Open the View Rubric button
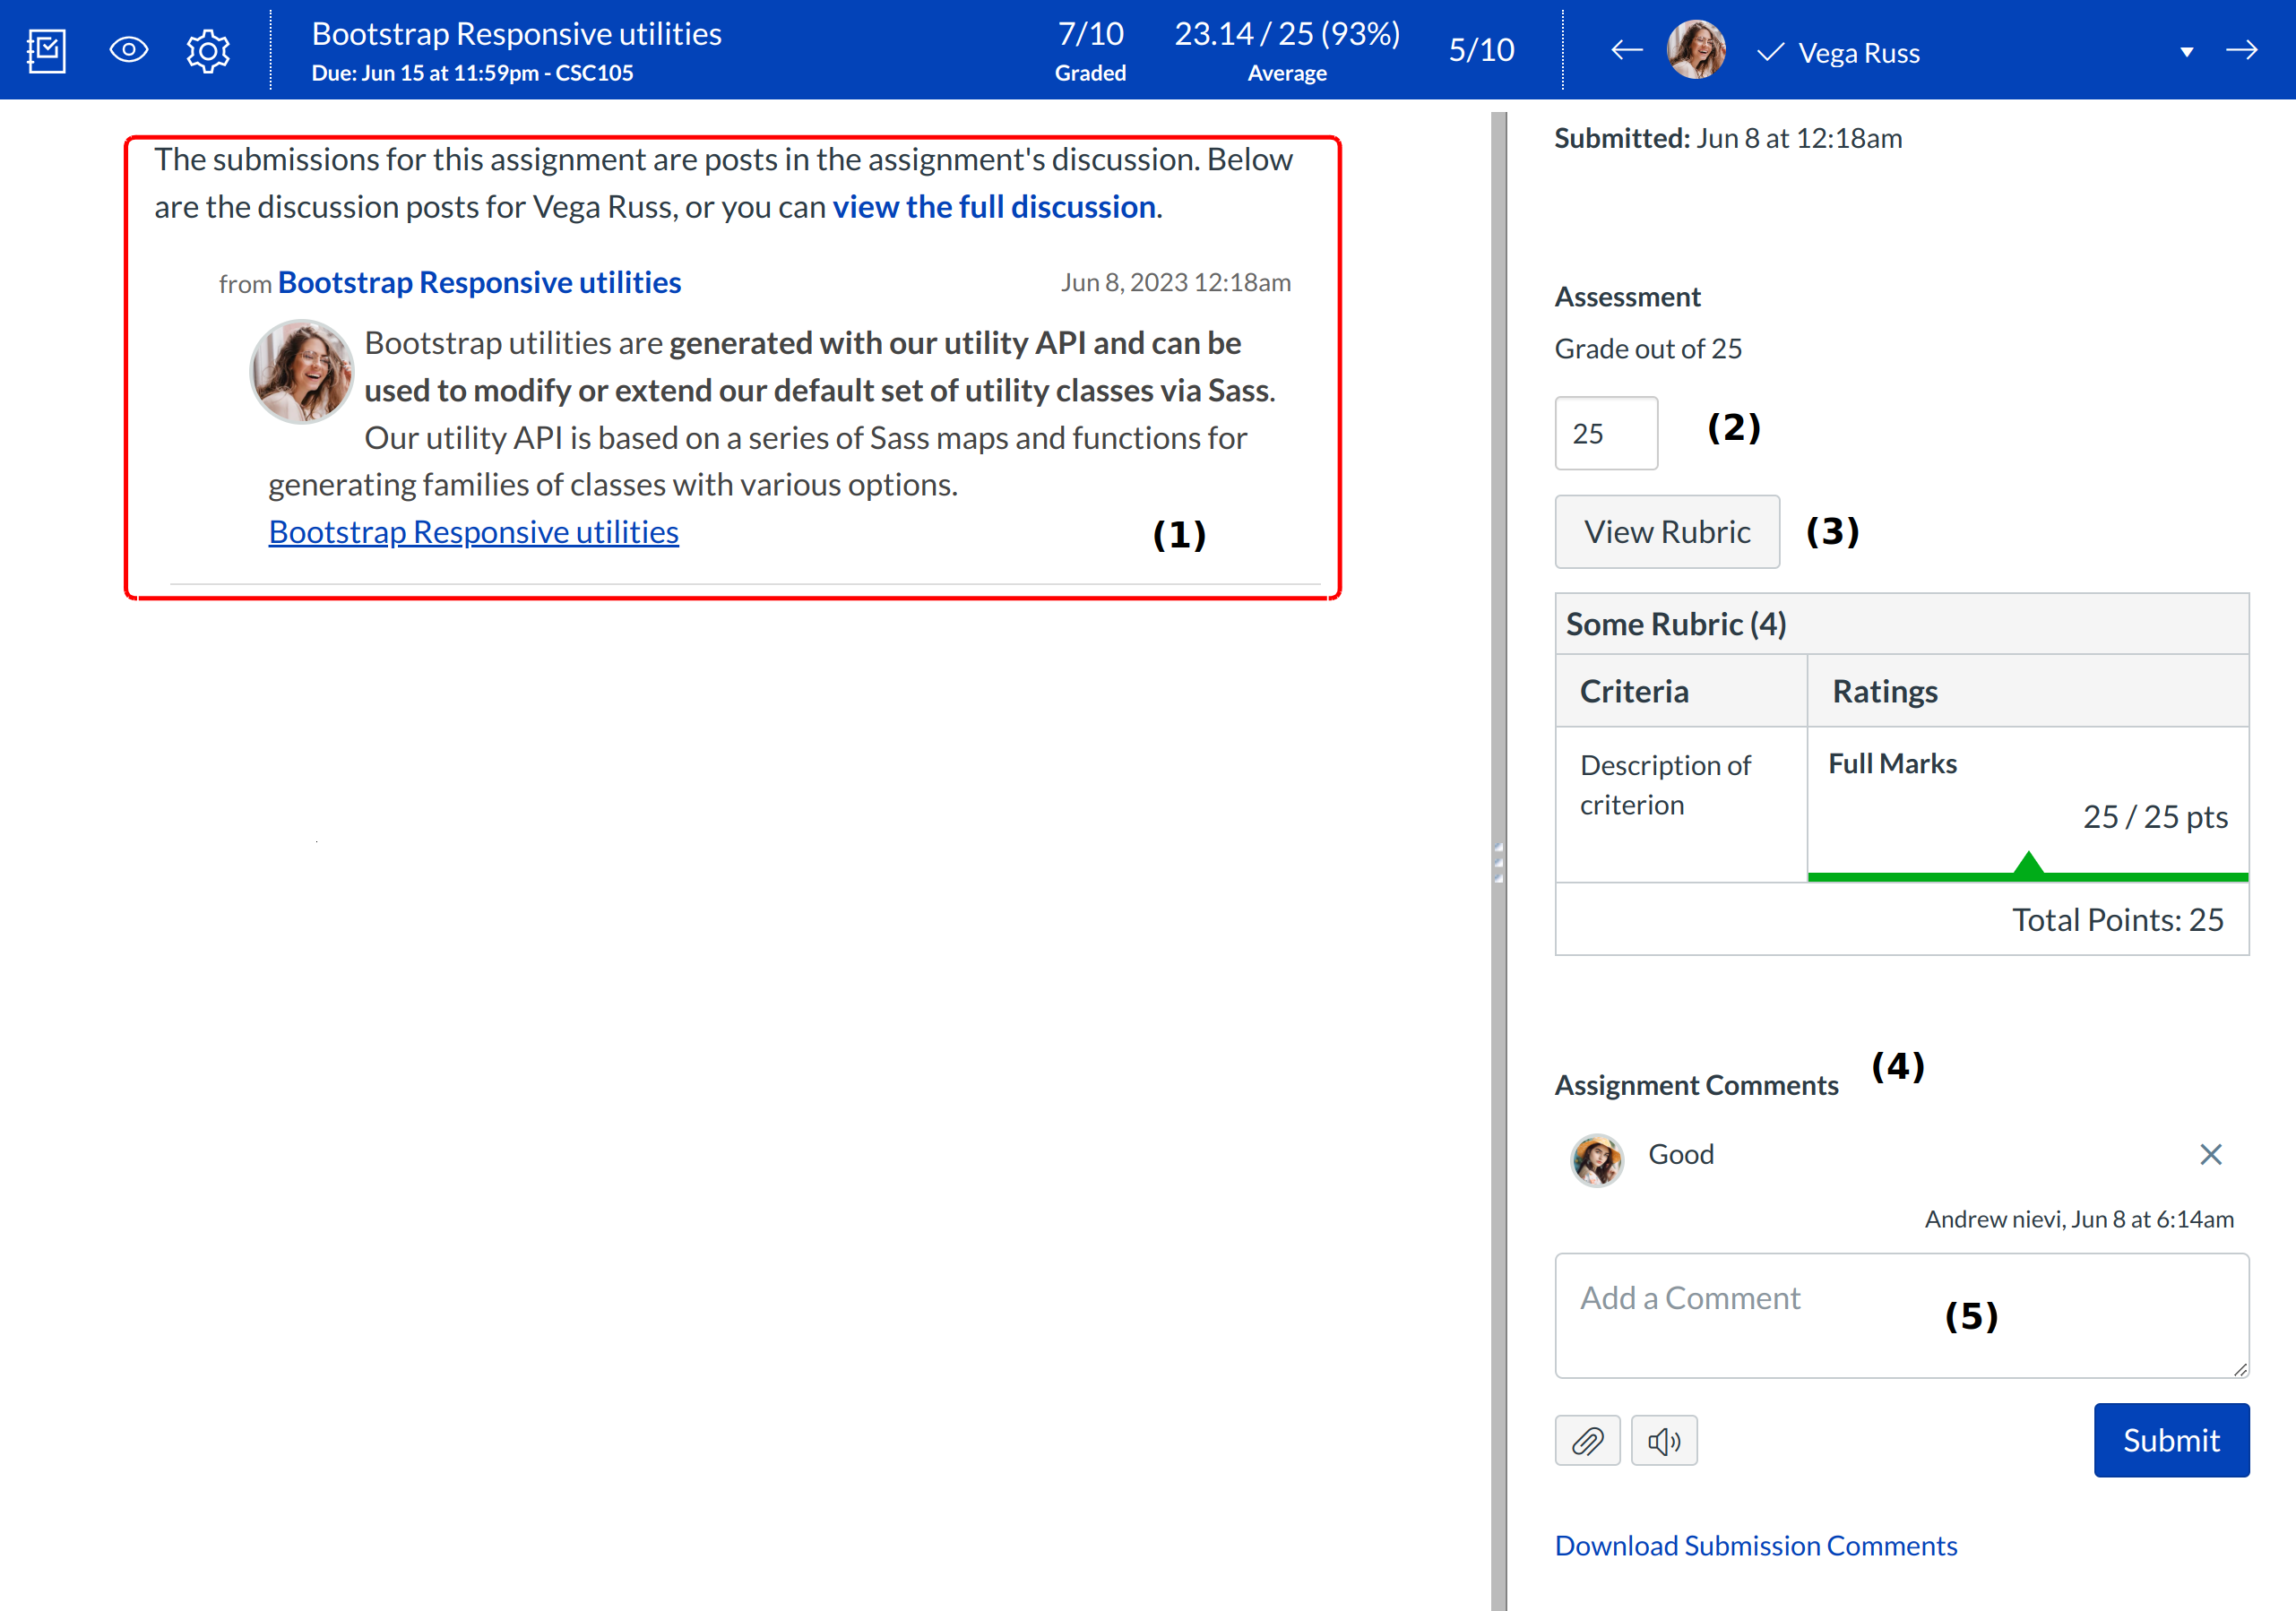The width and height of the screenshot is (2296, 1611). [1666, 531]
